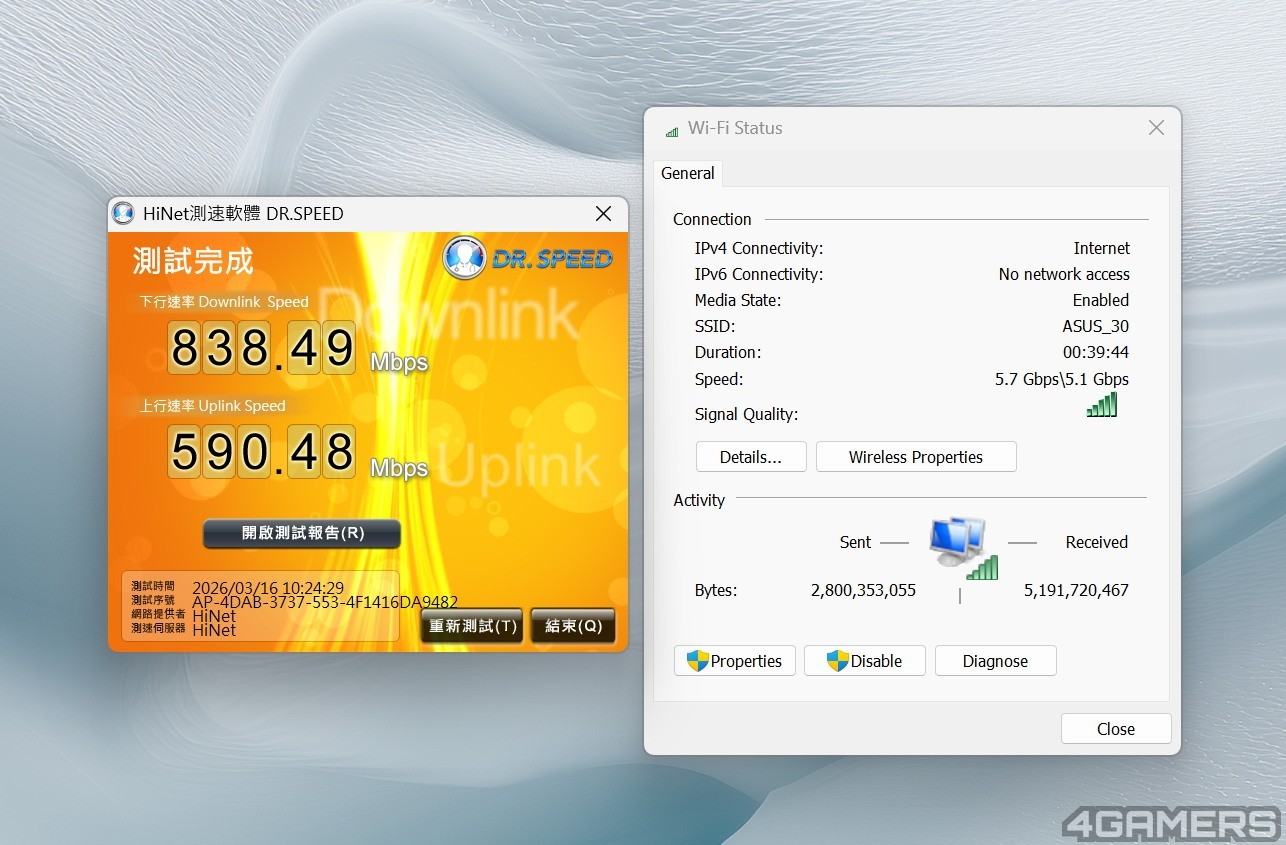Open Wireless Properties
The image size is (1286, 845).
pyautogui.click(x=915, y=457)
